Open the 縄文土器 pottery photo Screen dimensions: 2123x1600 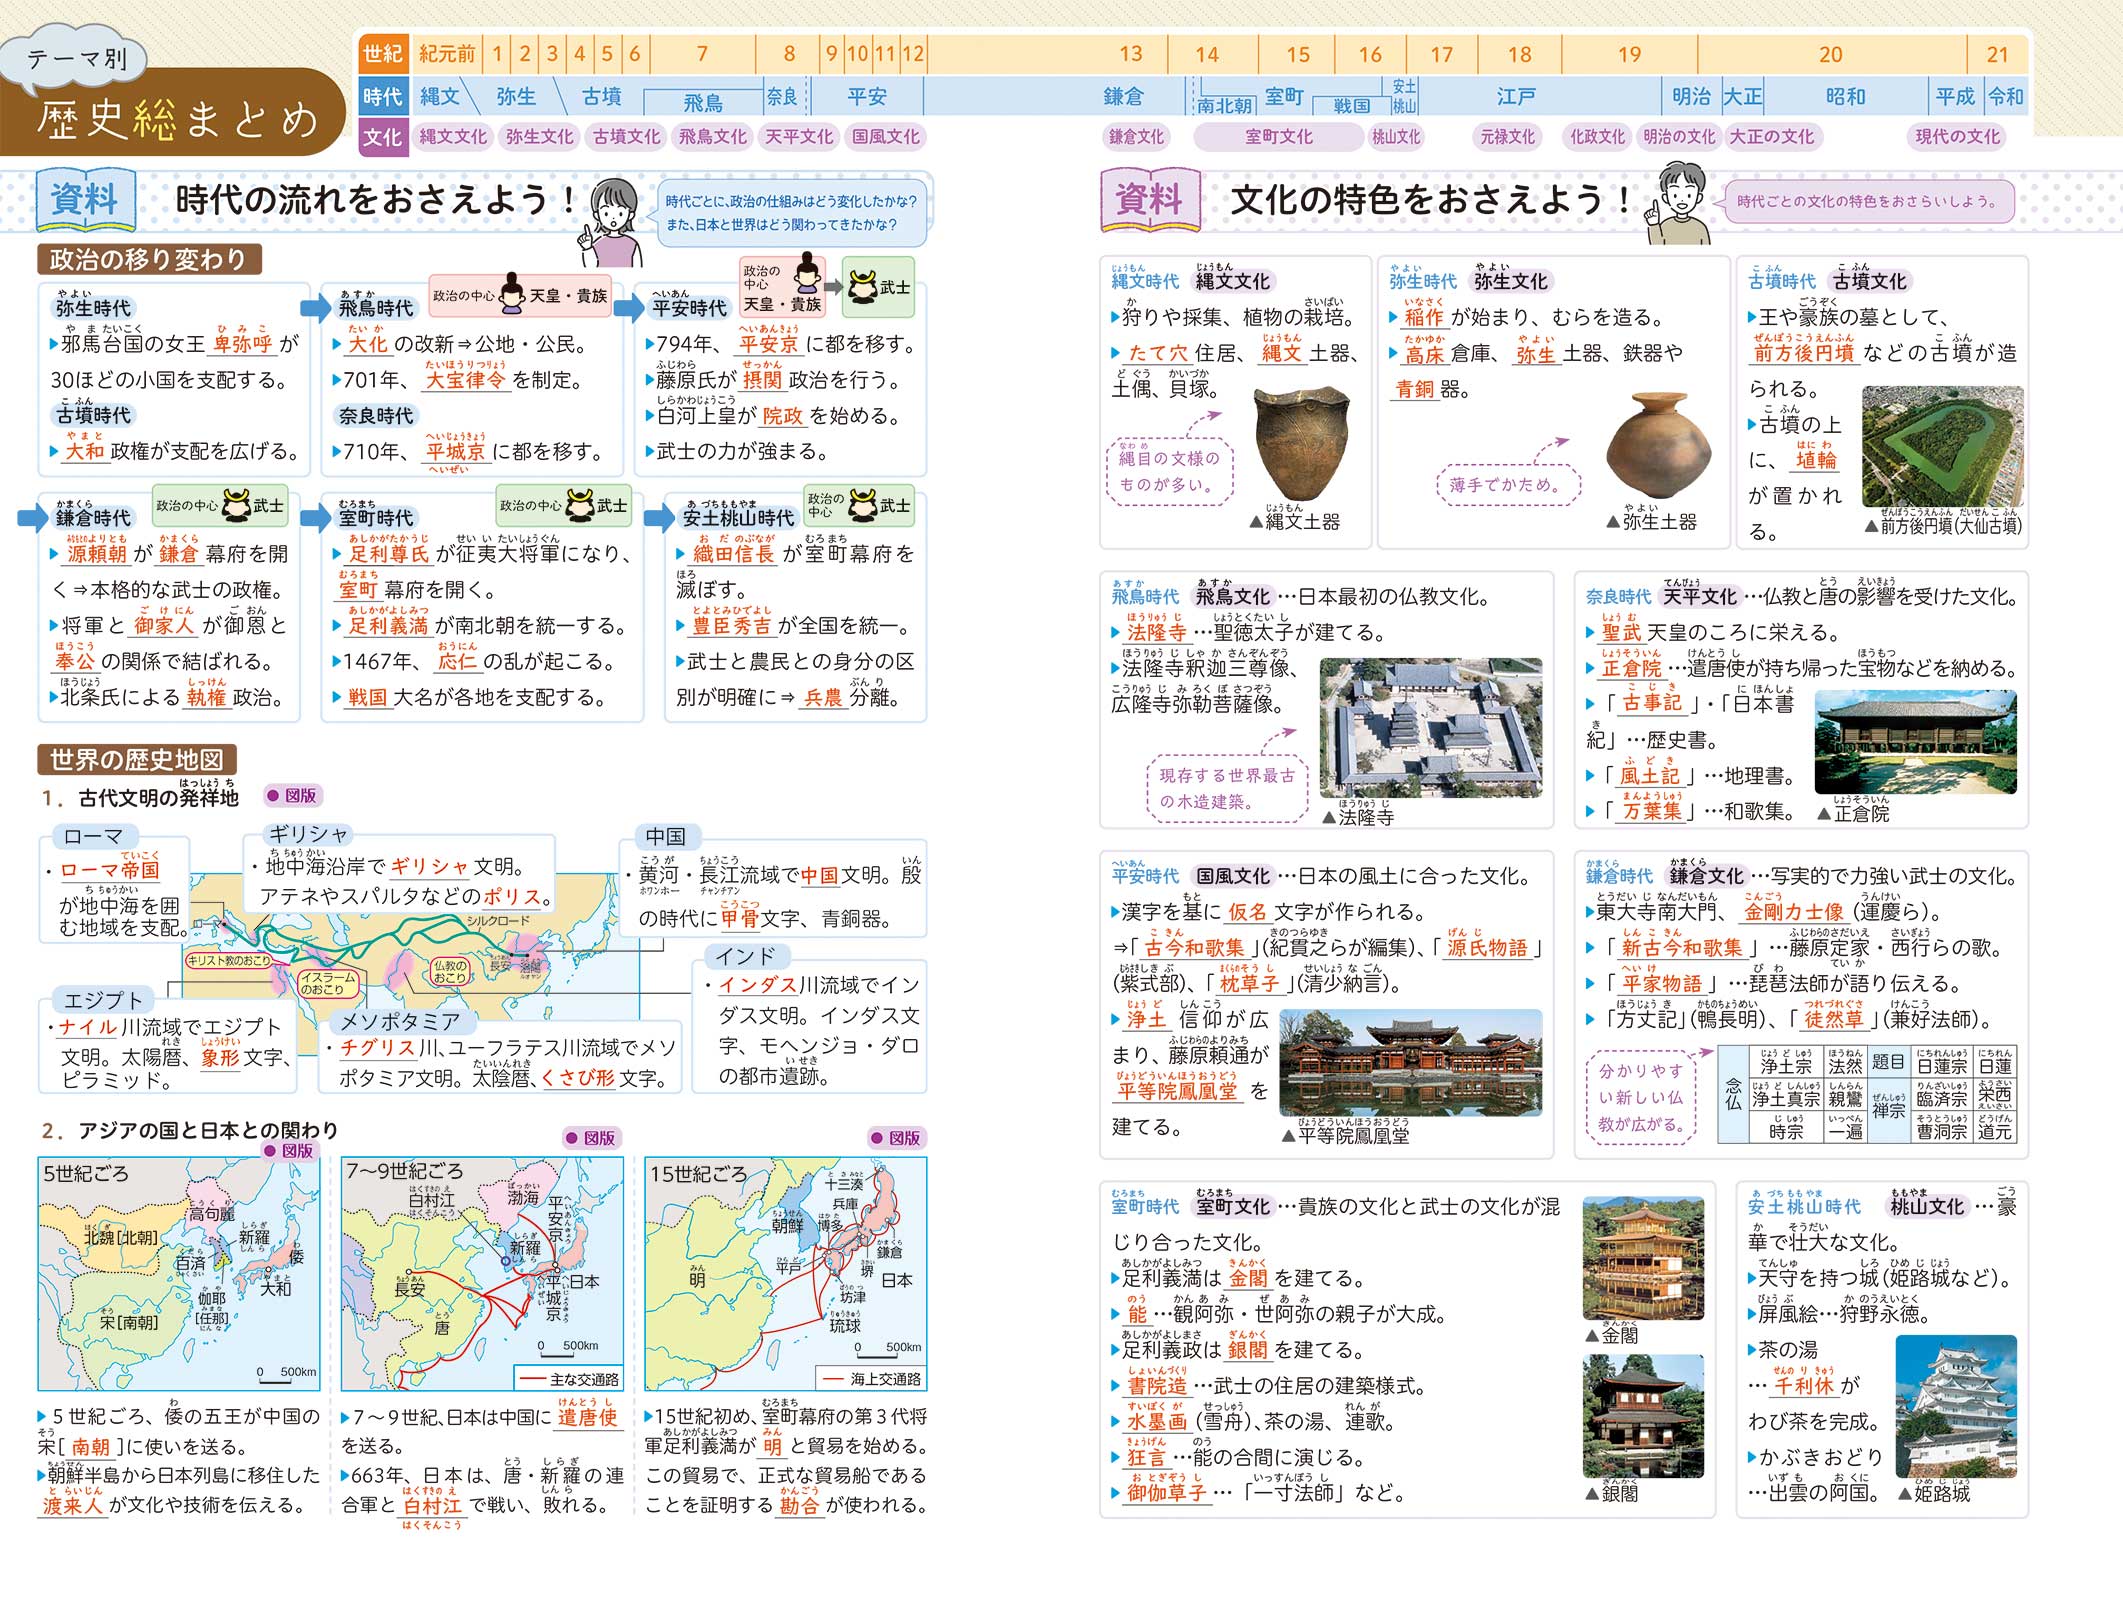1302,443
